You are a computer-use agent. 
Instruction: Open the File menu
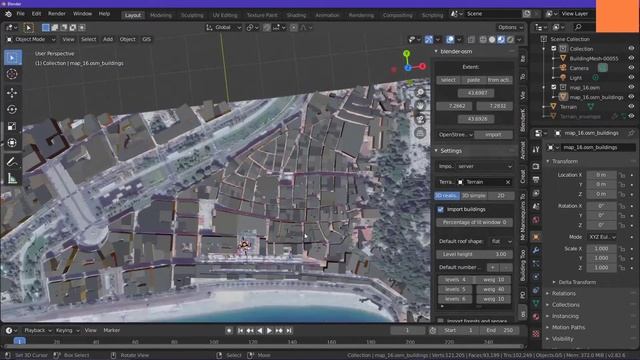point(20,14)
